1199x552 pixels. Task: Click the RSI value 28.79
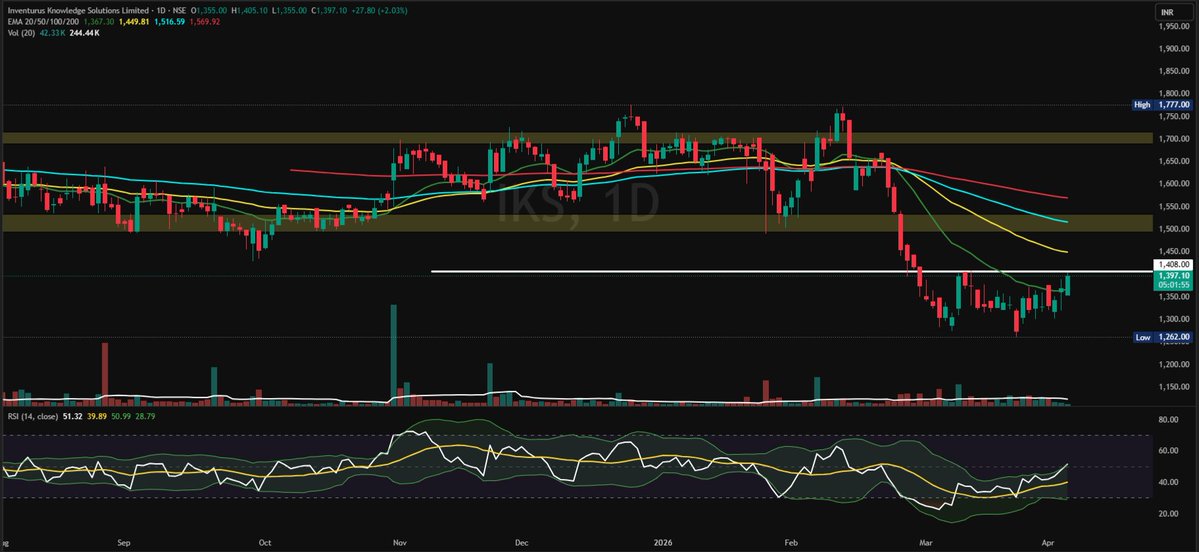pos(145,417)
